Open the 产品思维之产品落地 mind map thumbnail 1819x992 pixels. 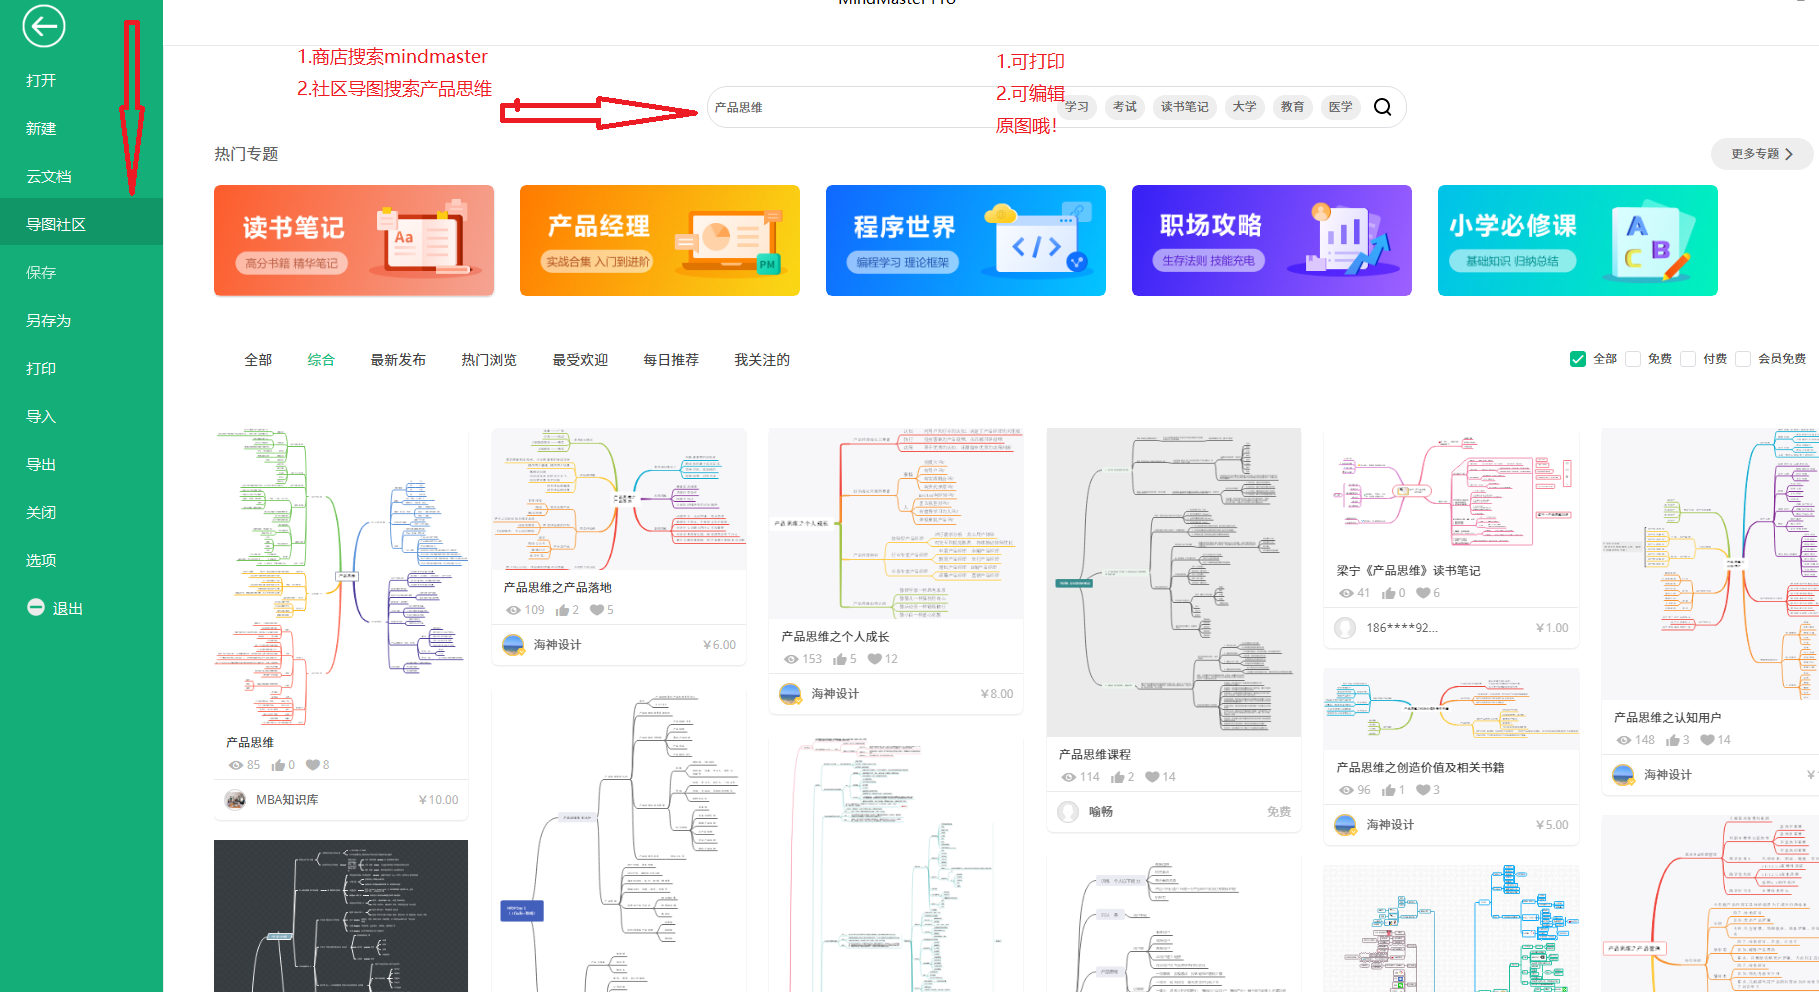pos(619,499)
